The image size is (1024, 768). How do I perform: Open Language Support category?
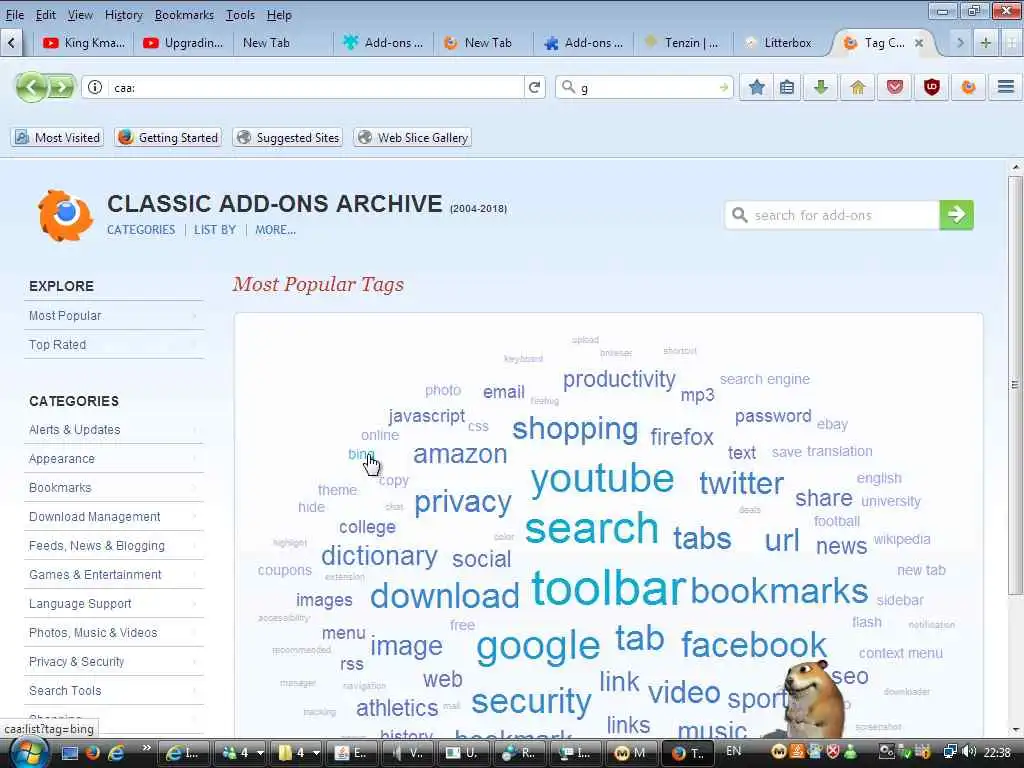click(114, 603)
